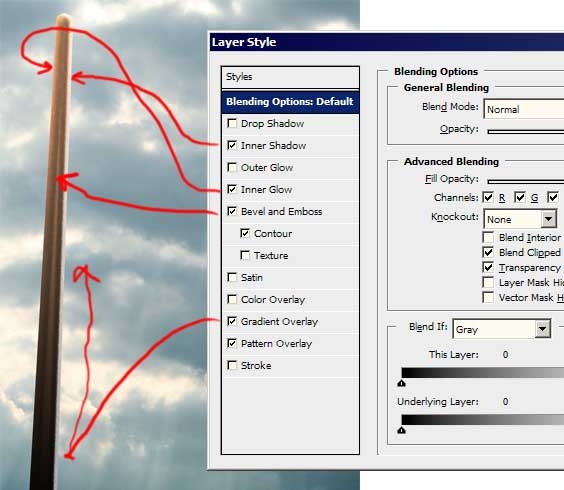Turn off the Contour checkbox
This screenshot has width=564, height=490.
(245, 233)
